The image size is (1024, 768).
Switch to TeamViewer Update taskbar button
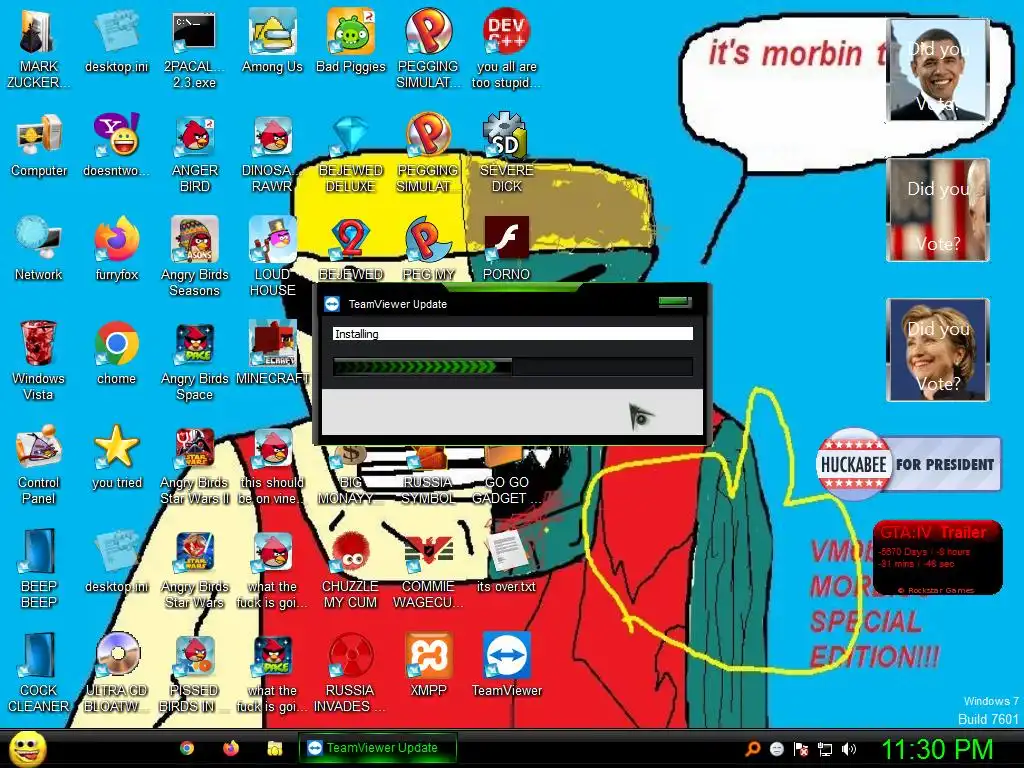(377, 748)
